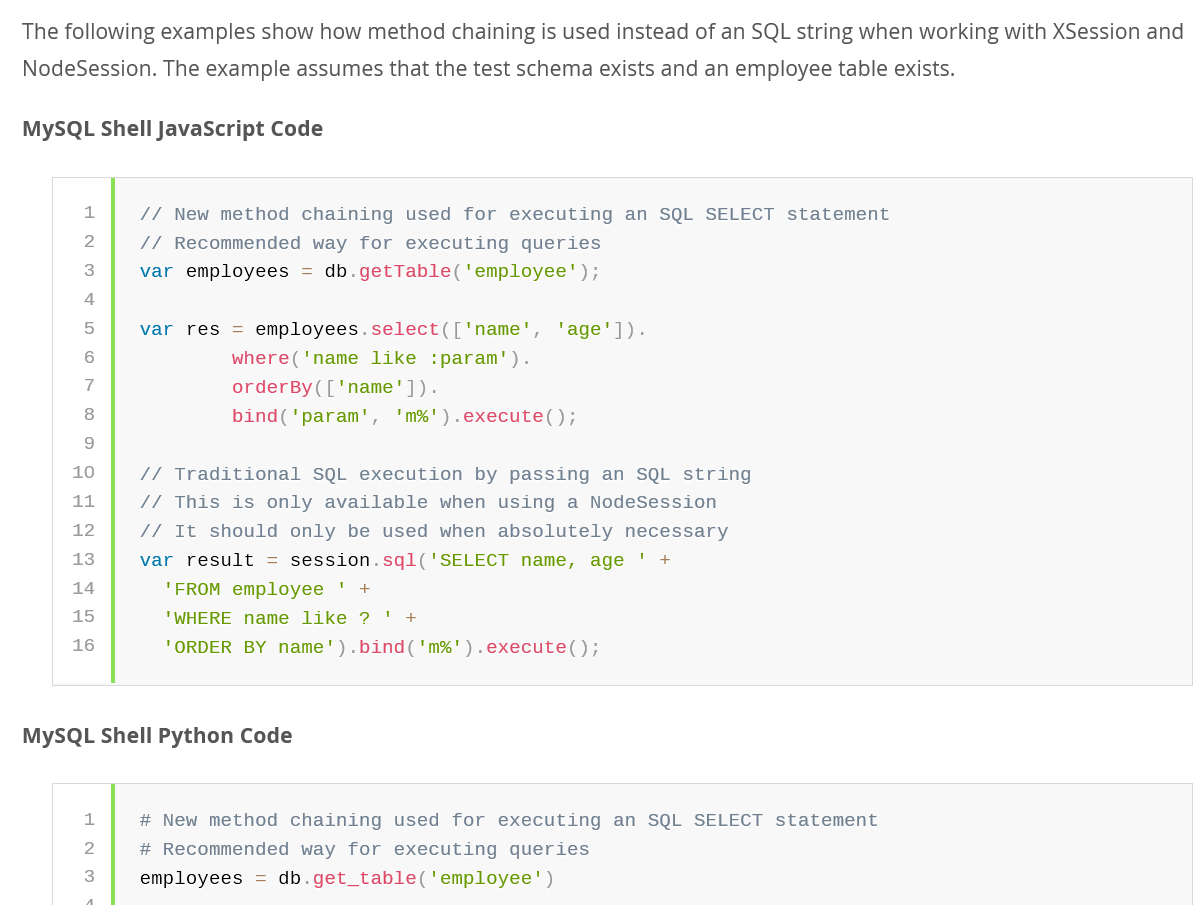This screenshot has height=905, width=1202.
Task: Click the "It should only be used" comment
Action: tap(433, 532)
